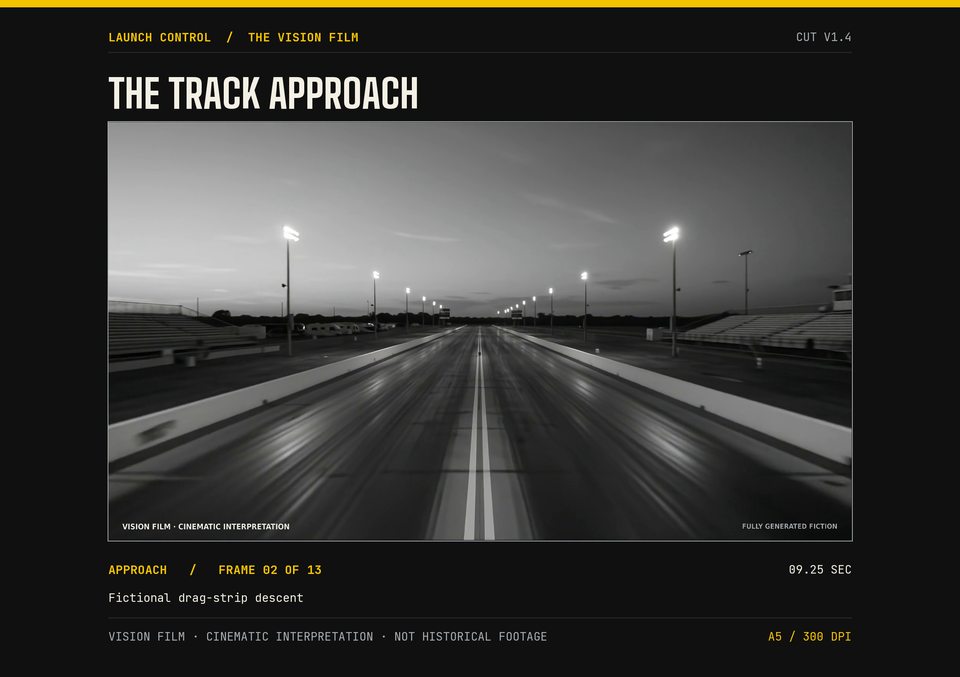
Task: Click the footer 'NOT HISTORICAL FOOTAGE' disclaimer
Action: (470, 637)
